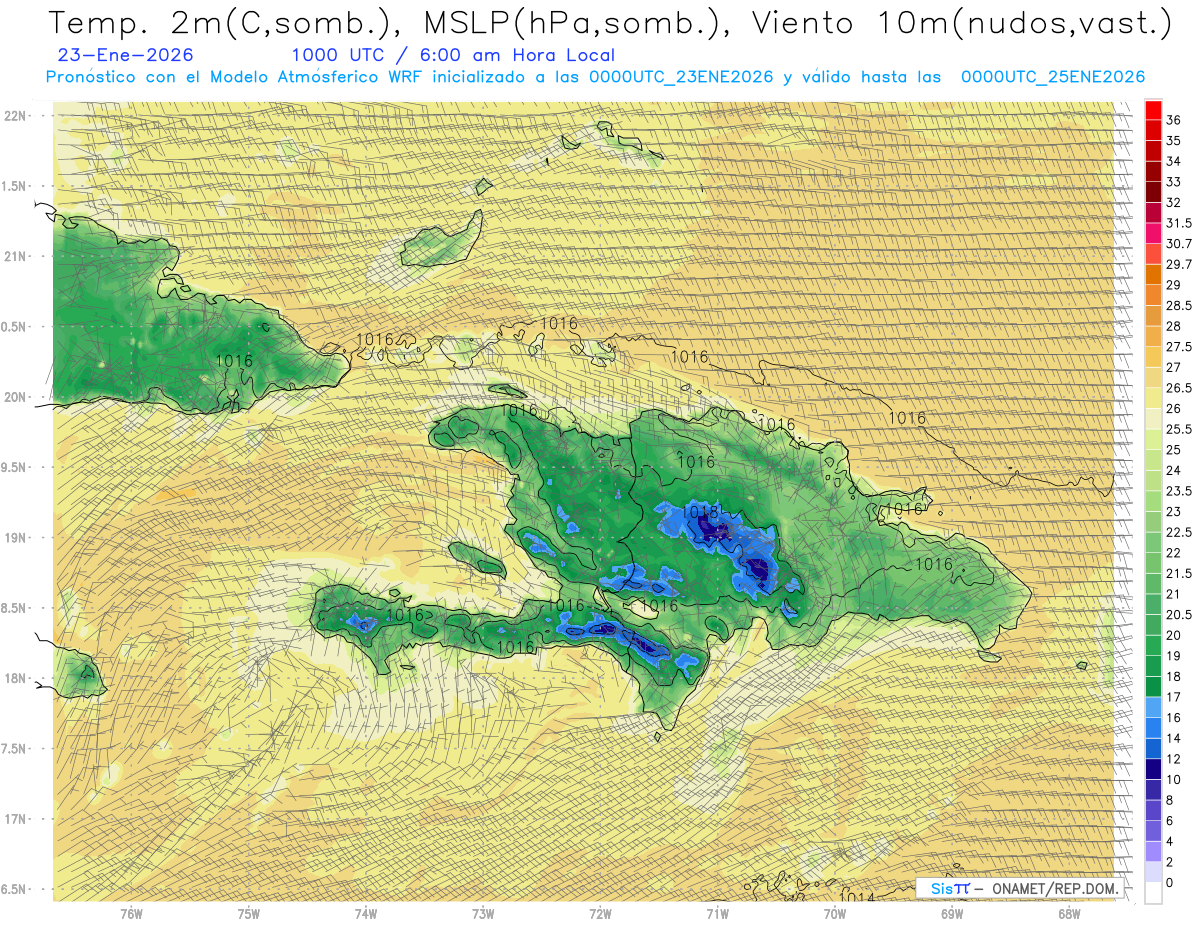This screenshot has width=1200, height=927.
Task: Click the latitude axis label "19N"
Action: point(14,537)
